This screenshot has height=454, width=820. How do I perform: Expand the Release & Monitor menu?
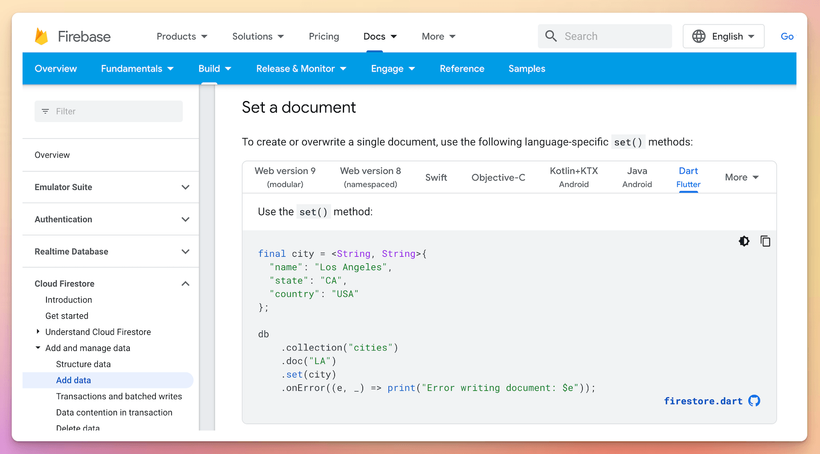(x=301, y=69)
